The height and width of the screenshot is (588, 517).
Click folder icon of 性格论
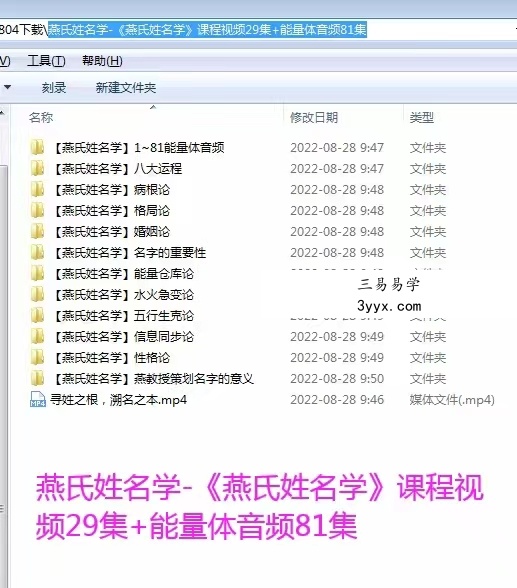(37, 357)
